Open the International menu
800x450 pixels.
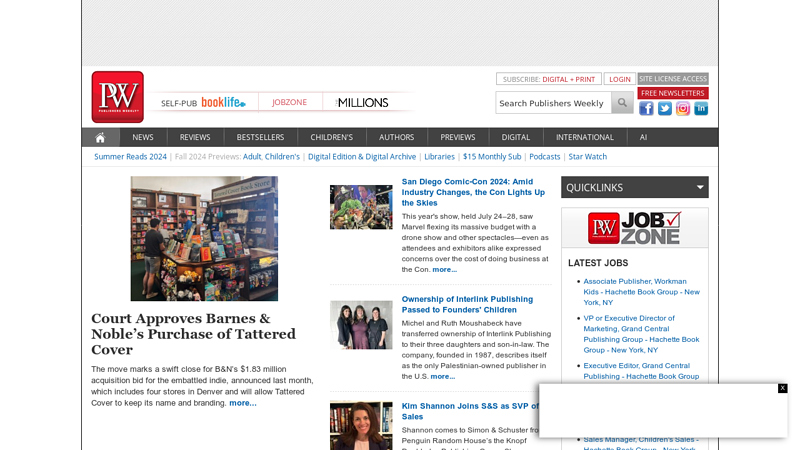[x=585, y=137]
